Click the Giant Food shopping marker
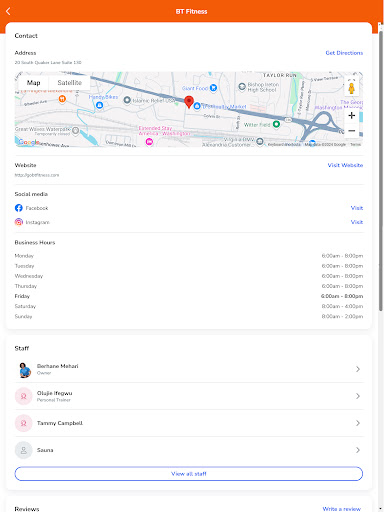This screenshot has width=384, height=512. tap(213, 88)
